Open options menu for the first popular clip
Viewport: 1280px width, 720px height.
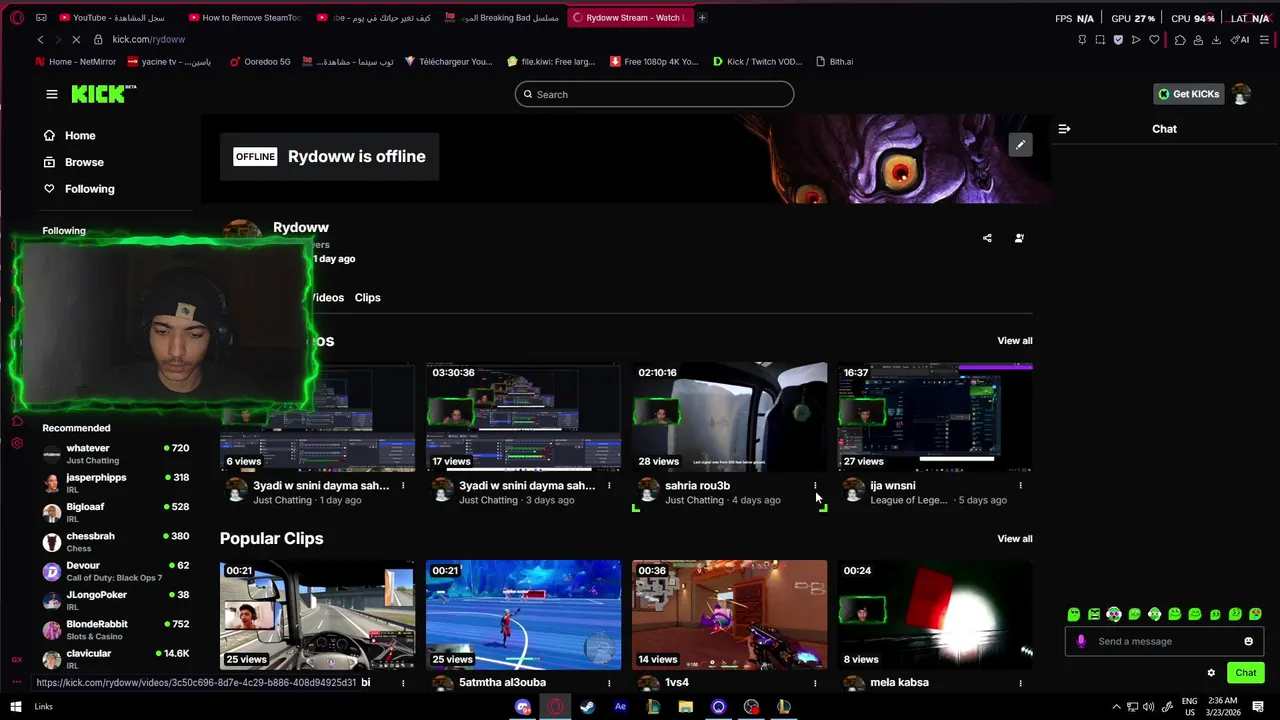tap(403, 683)
